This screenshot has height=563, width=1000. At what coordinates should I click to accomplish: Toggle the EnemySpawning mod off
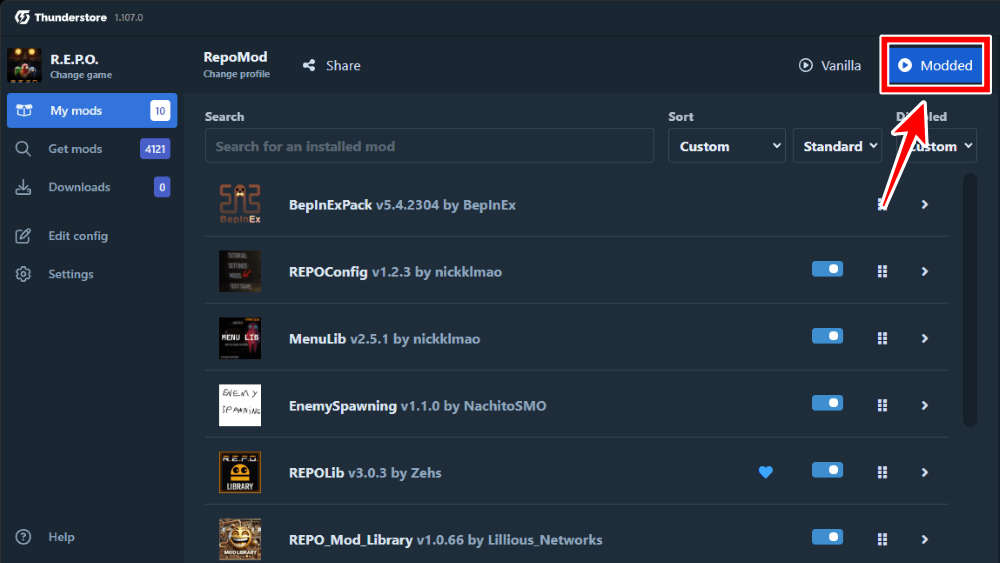click(827, 403)
